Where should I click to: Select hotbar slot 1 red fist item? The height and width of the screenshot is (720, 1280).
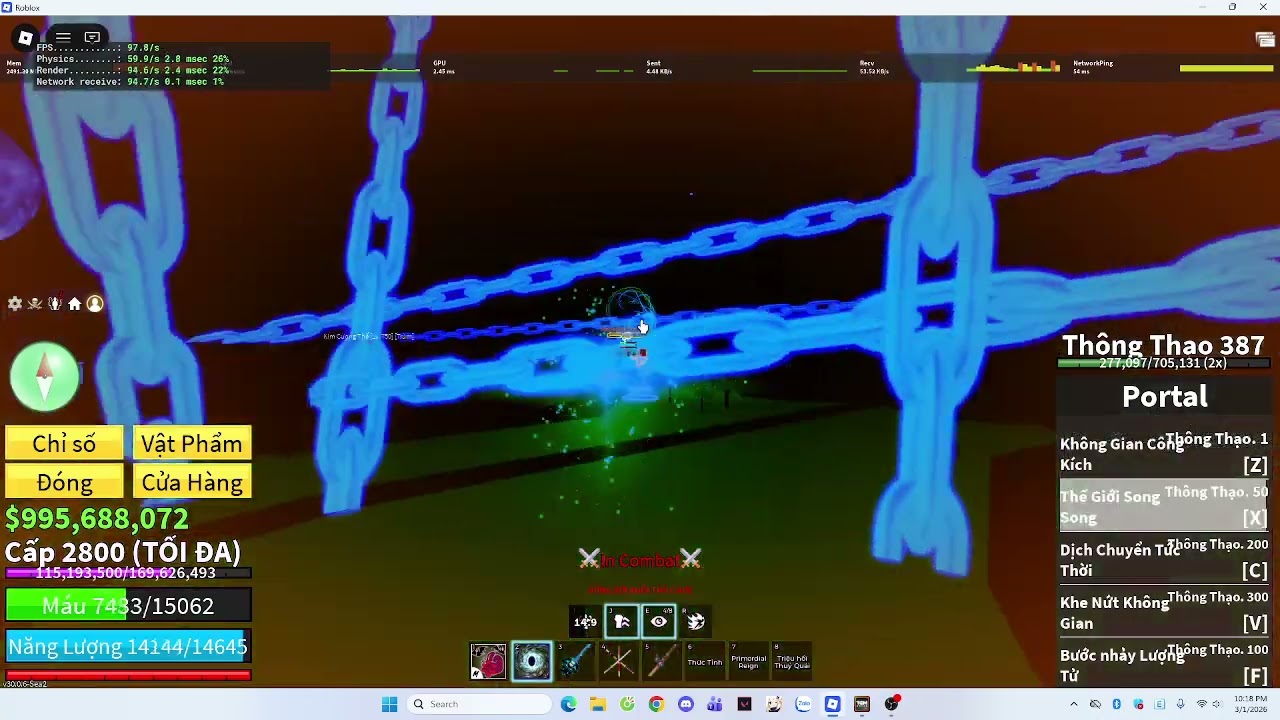[488, 661]
